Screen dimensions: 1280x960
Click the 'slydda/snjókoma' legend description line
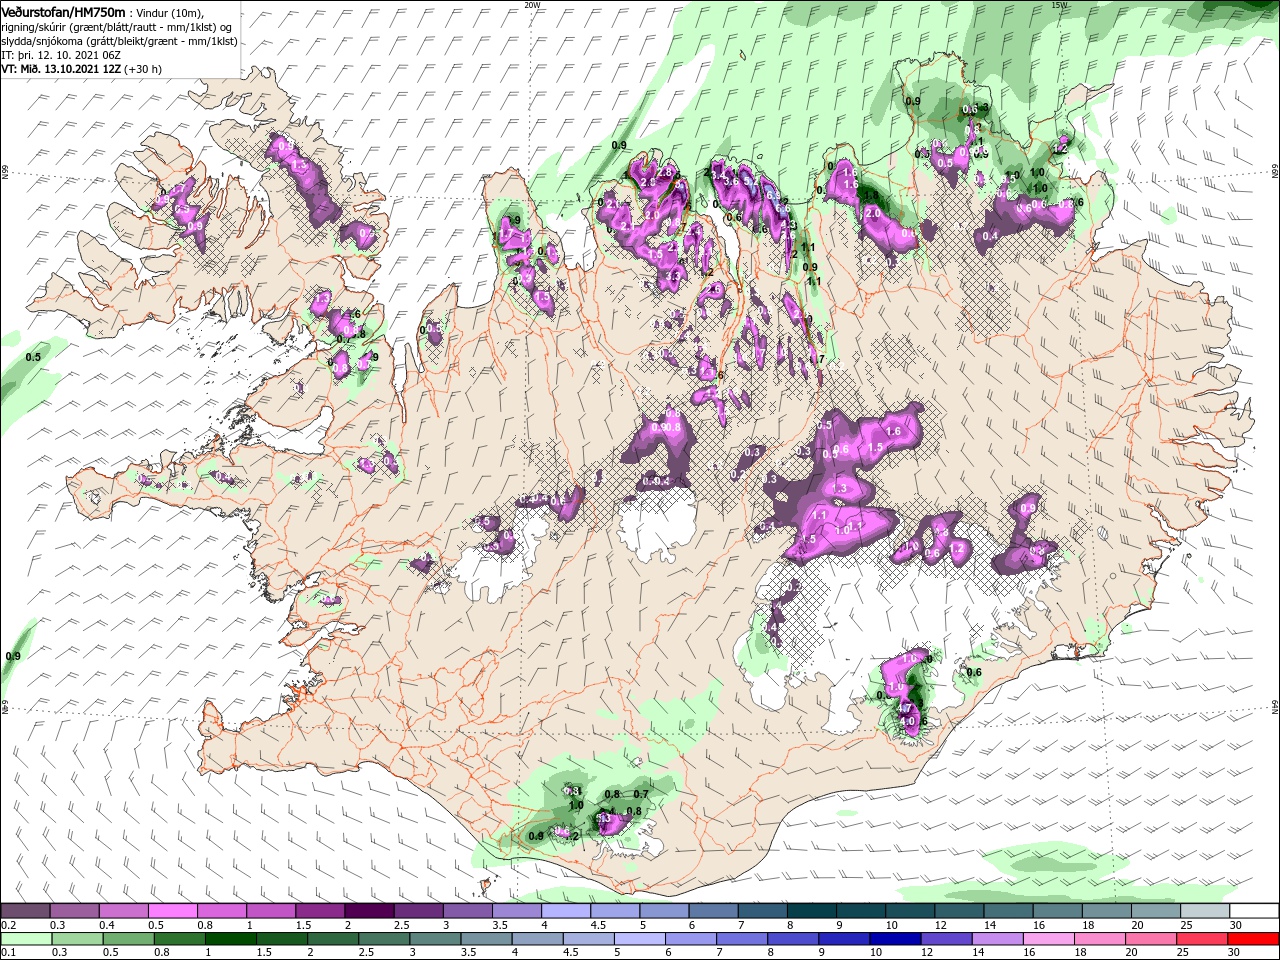[119, 40]
